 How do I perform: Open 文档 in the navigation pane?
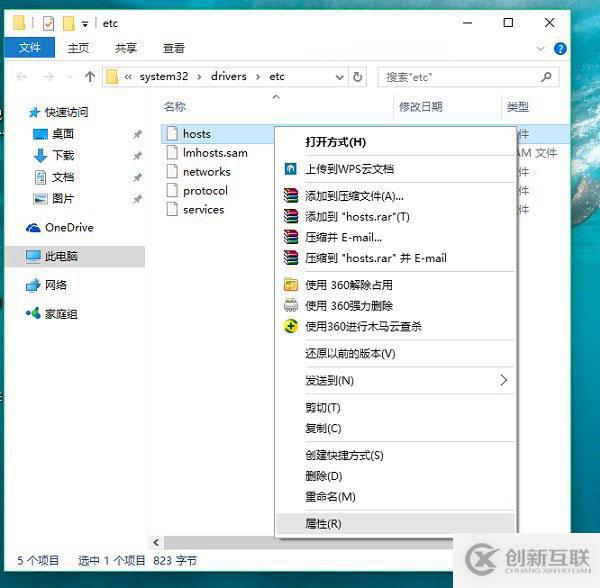54,177
